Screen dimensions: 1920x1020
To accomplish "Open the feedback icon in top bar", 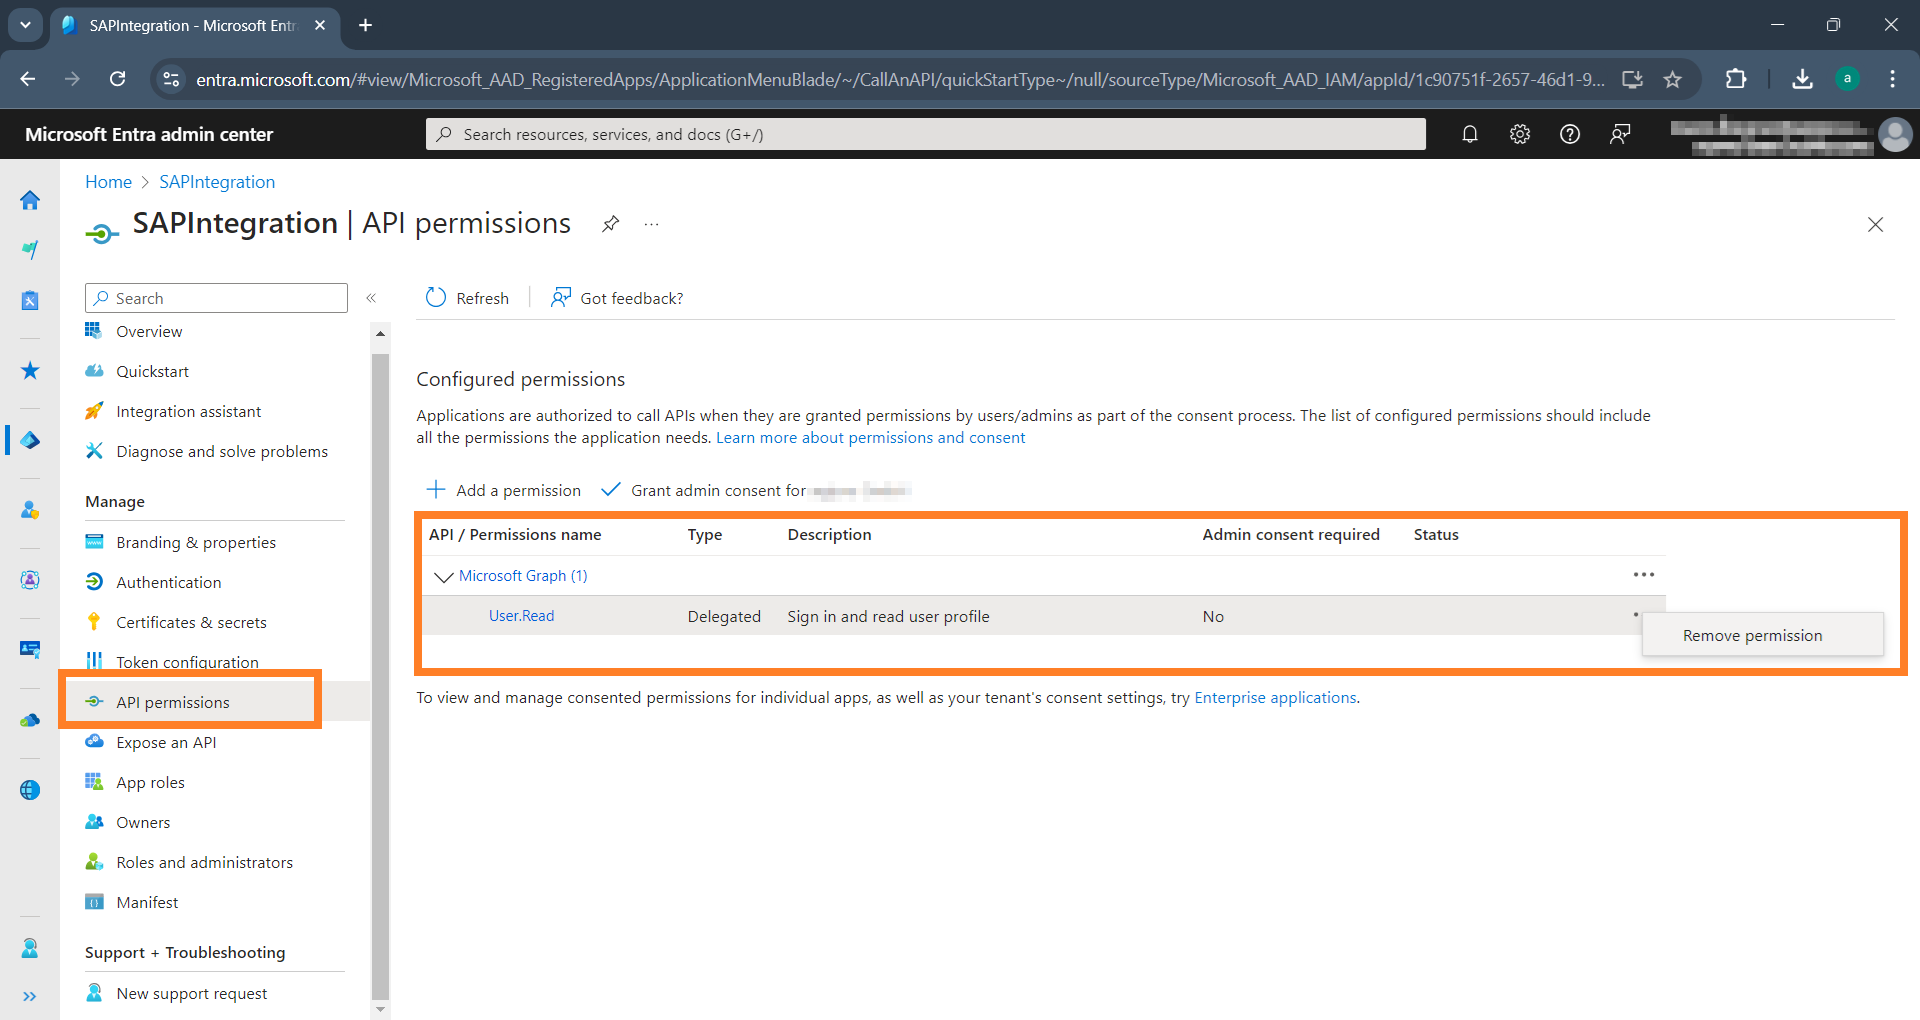I will [1620, 134].
